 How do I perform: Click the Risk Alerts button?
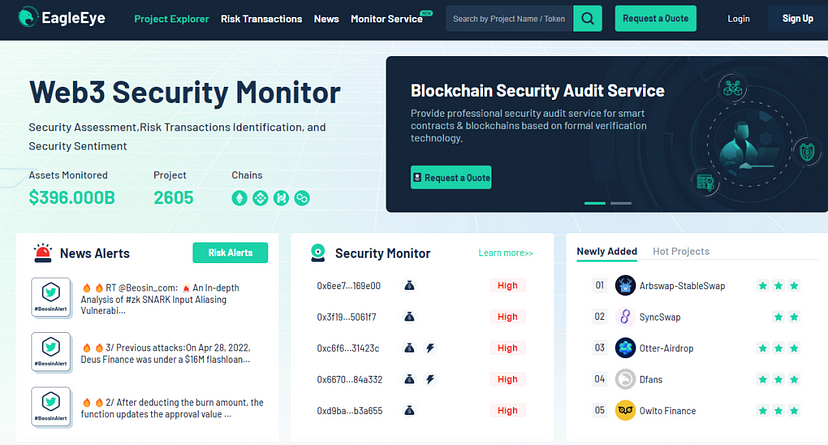(x=230, y=253)
